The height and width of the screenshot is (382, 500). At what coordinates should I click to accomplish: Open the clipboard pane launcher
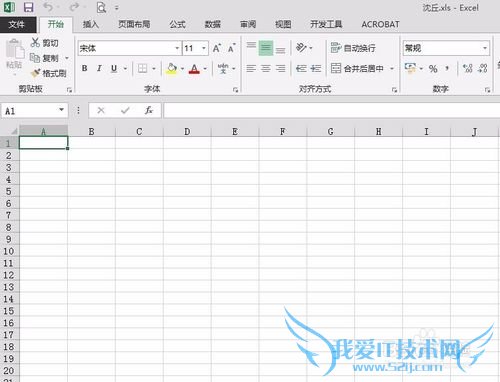point(69,89)
